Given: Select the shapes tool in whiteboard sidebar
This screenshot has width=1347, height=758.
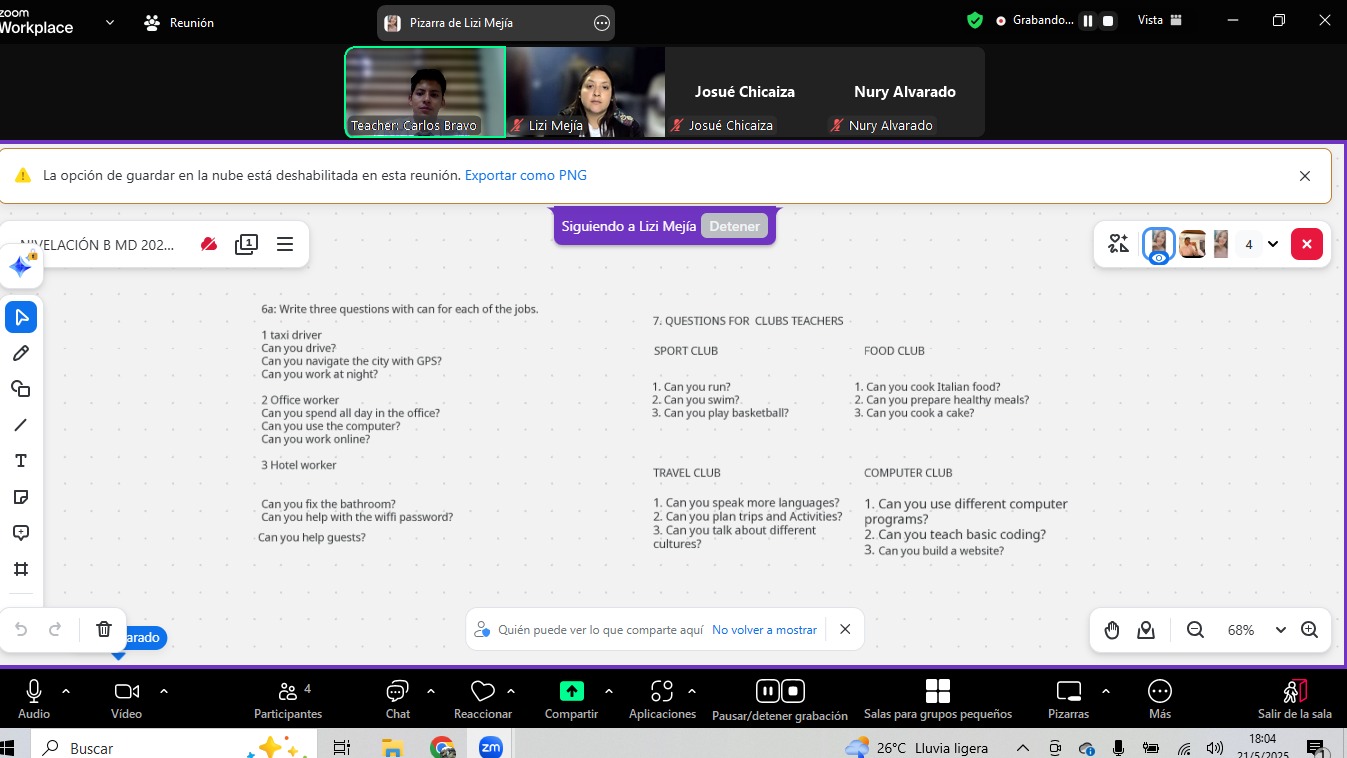Looking at the screenshot, I should coord(21,389).
